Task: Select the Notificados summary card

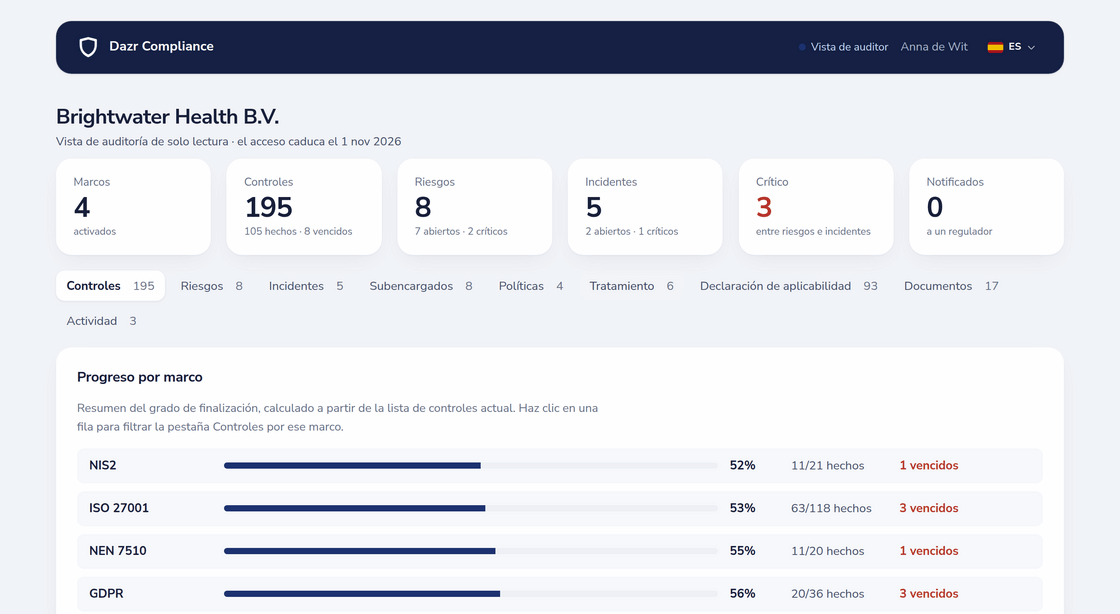Action: (x=986, y=206)
